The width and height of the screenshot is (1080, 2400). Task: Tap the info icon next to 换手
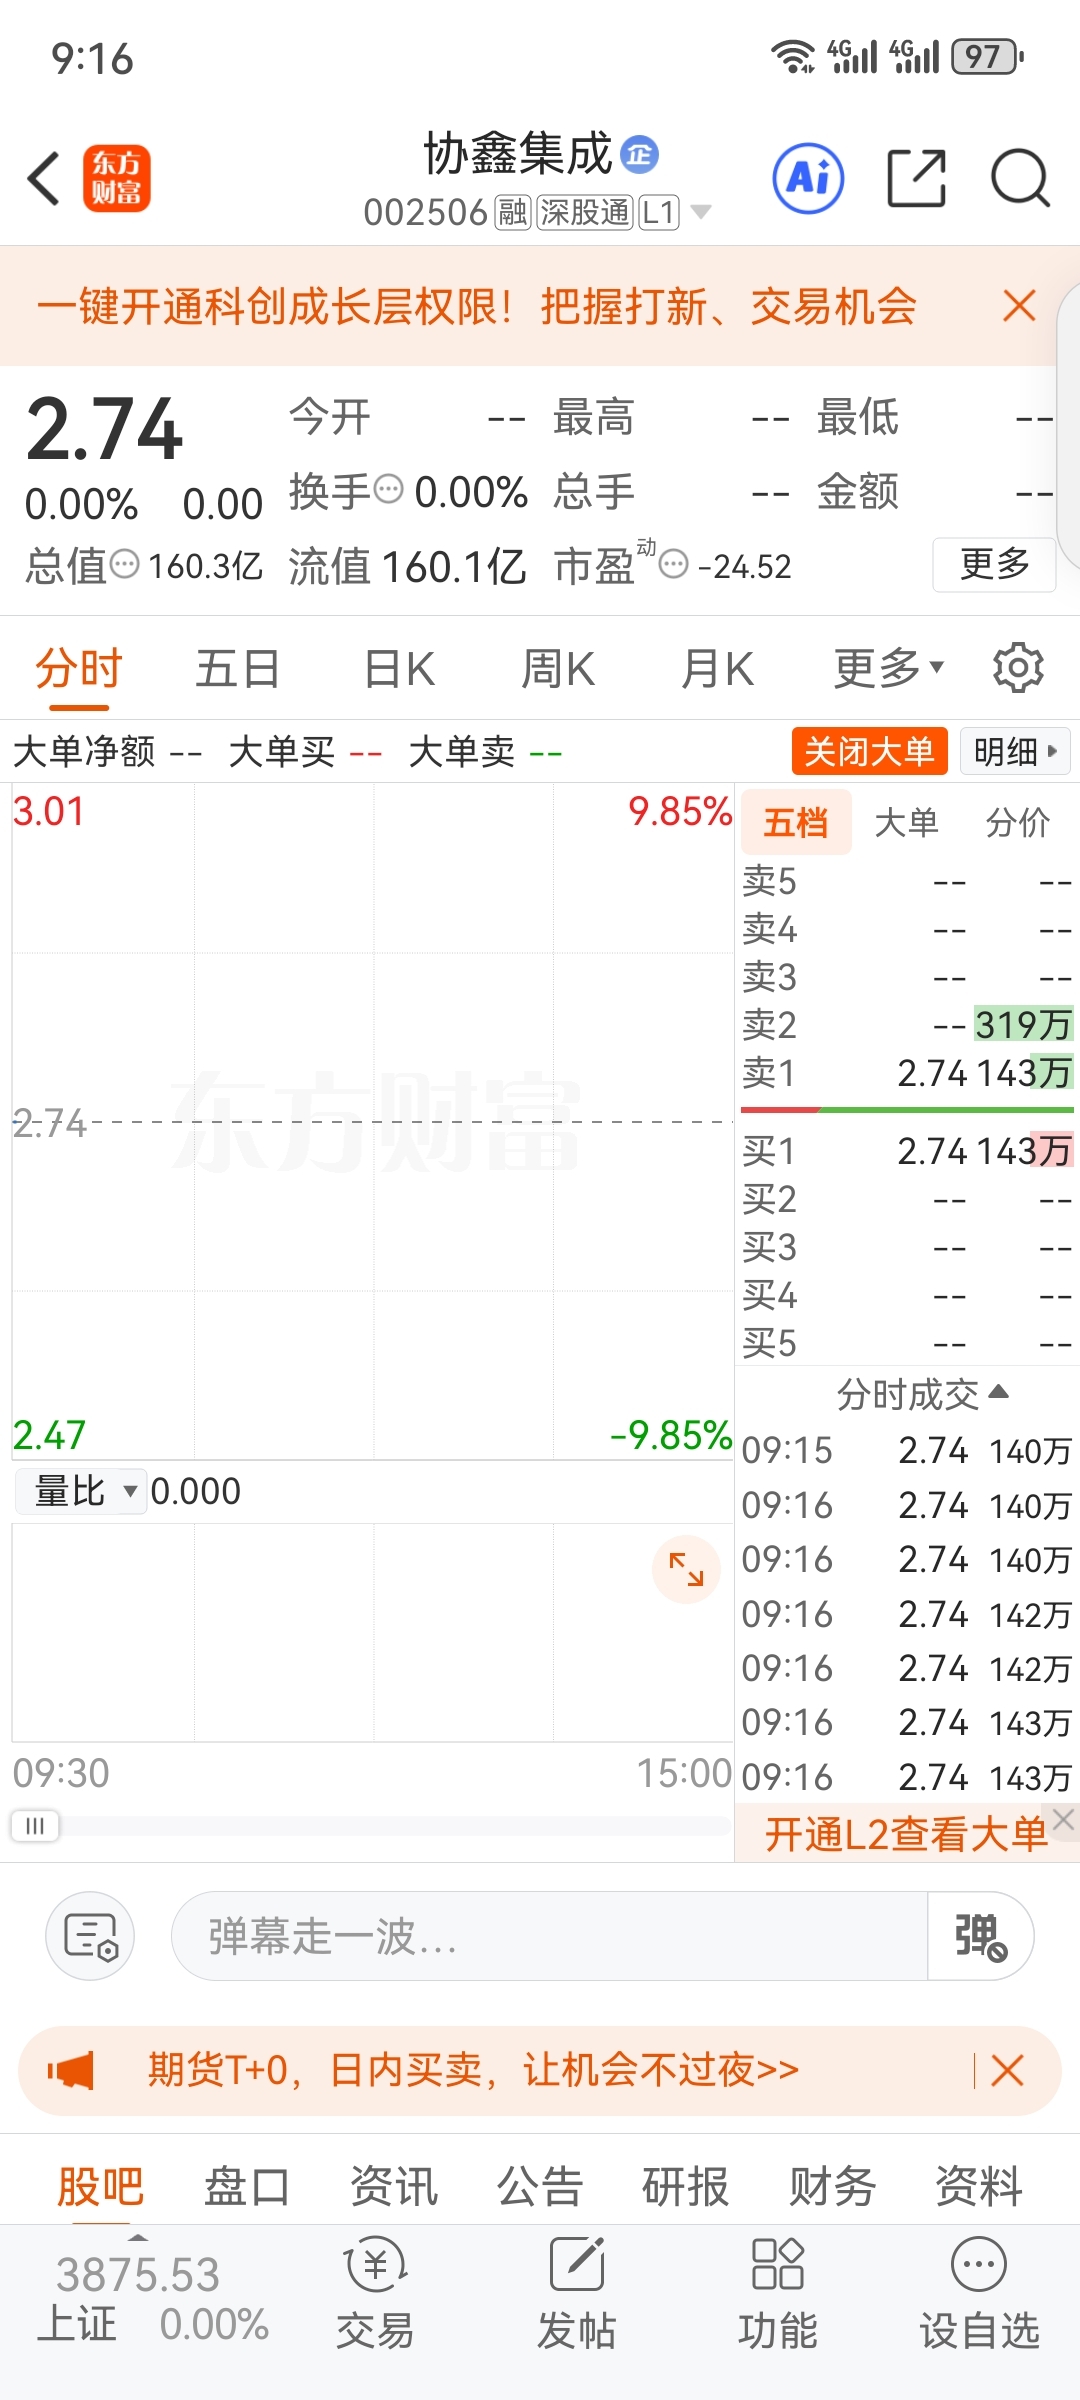point(388,490)
